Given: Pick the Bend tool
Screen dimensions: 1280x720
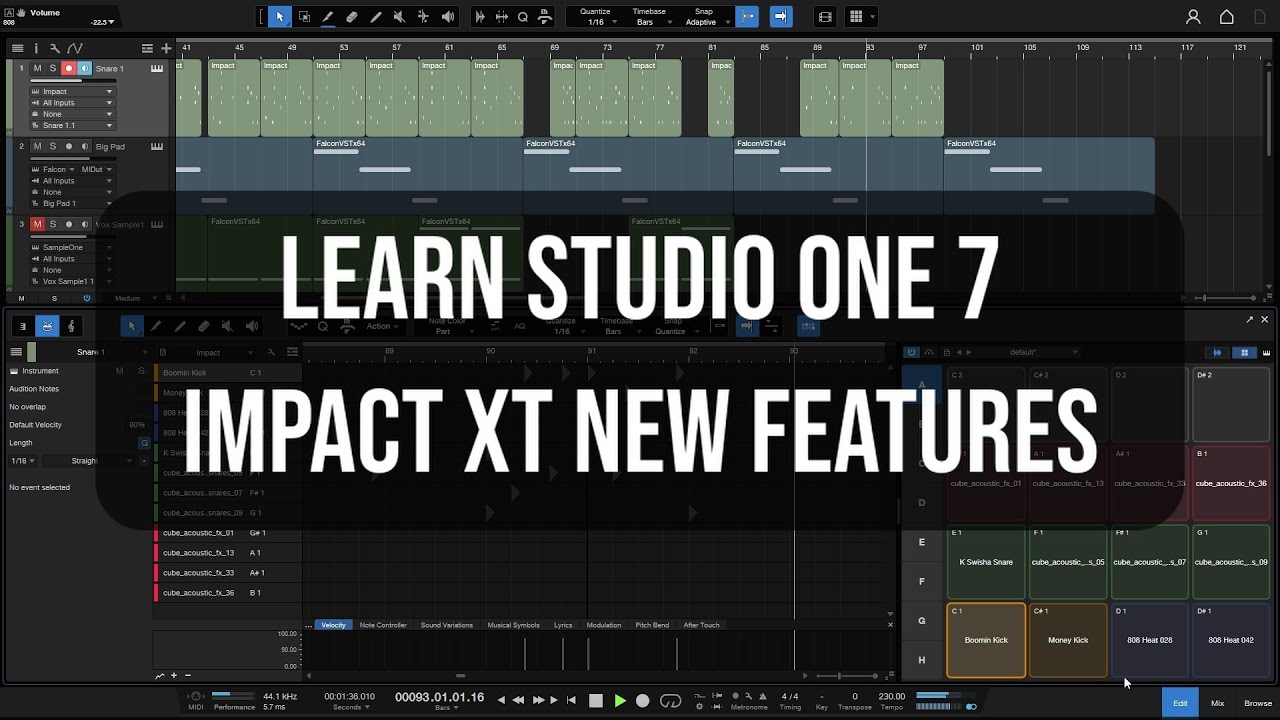Looking at the screenshot, I should pos(424,16).
